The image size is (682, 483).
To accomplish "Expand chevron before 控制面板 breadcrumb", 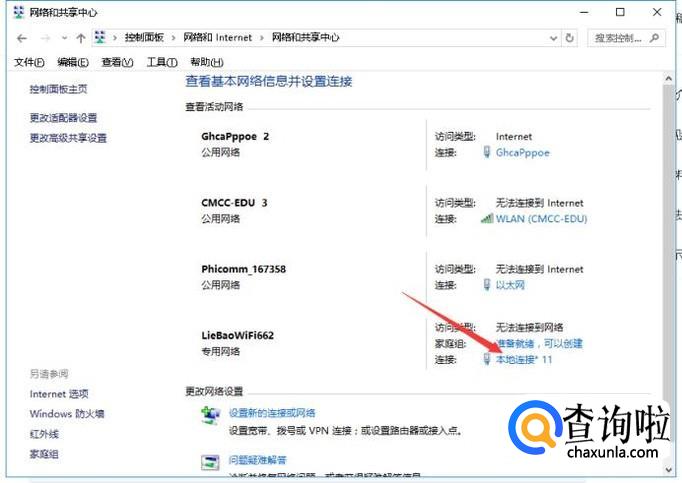I will point(115,38).
